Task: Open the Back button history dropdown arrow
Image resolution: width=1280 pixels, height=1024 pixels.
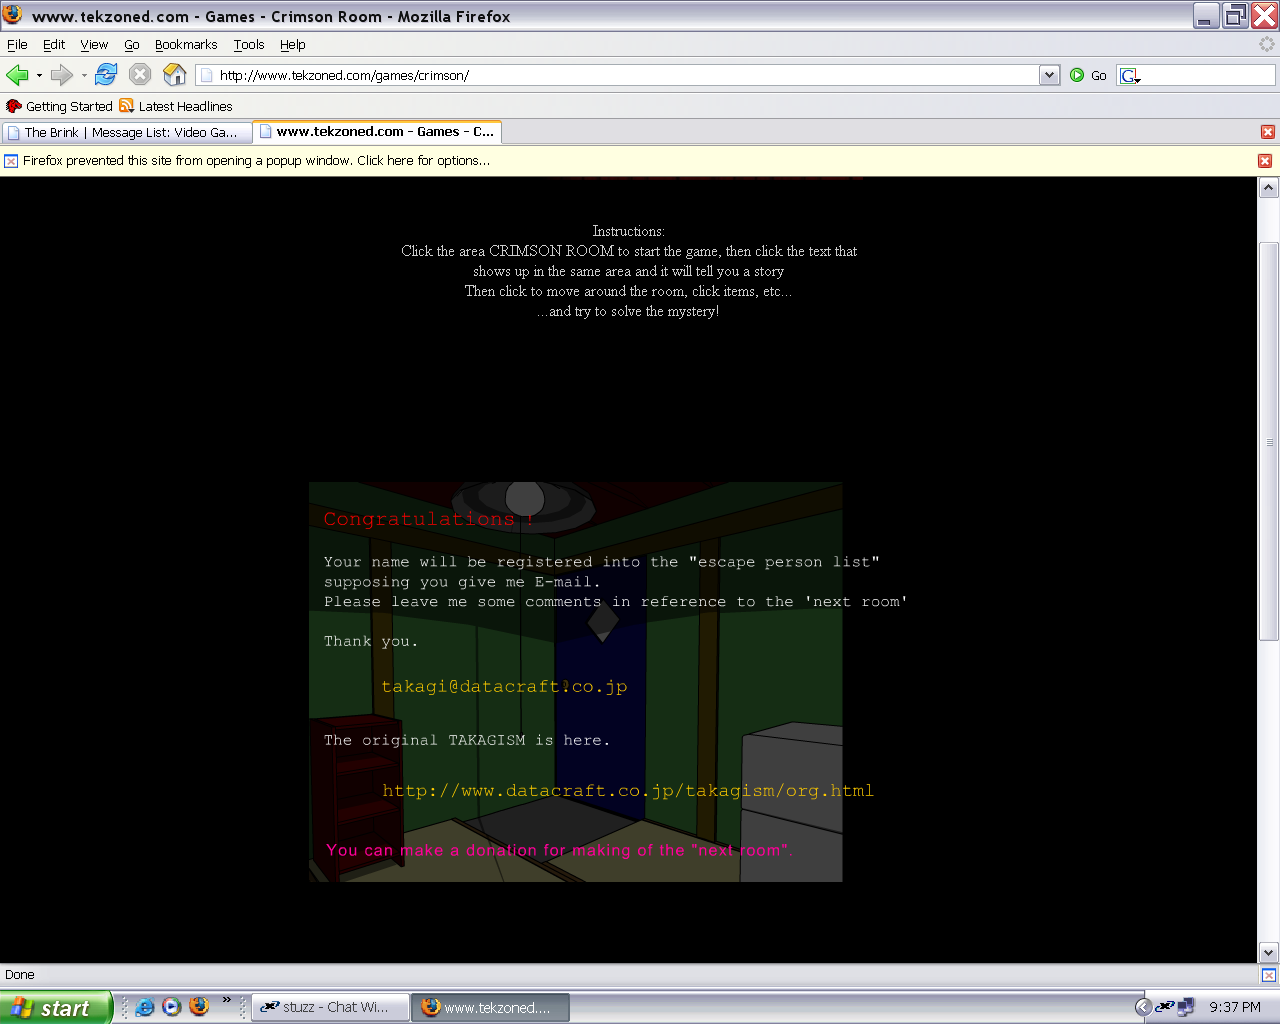Action: (x=39, y=75)
